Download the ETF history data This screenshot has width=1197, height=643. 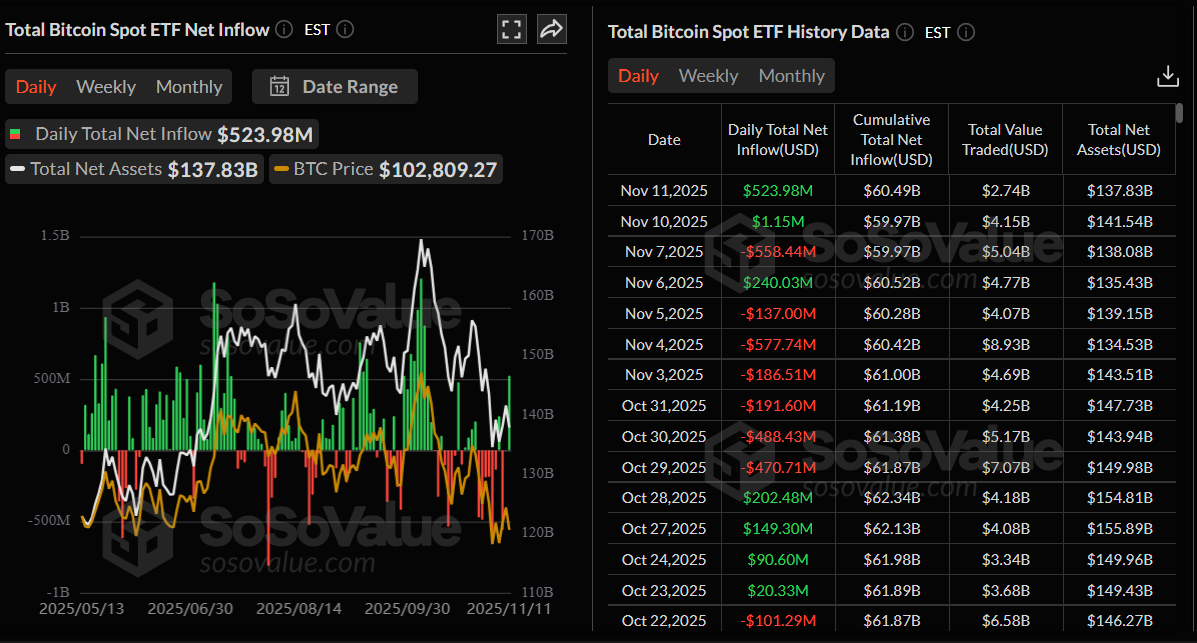[x=1167, y=76]
